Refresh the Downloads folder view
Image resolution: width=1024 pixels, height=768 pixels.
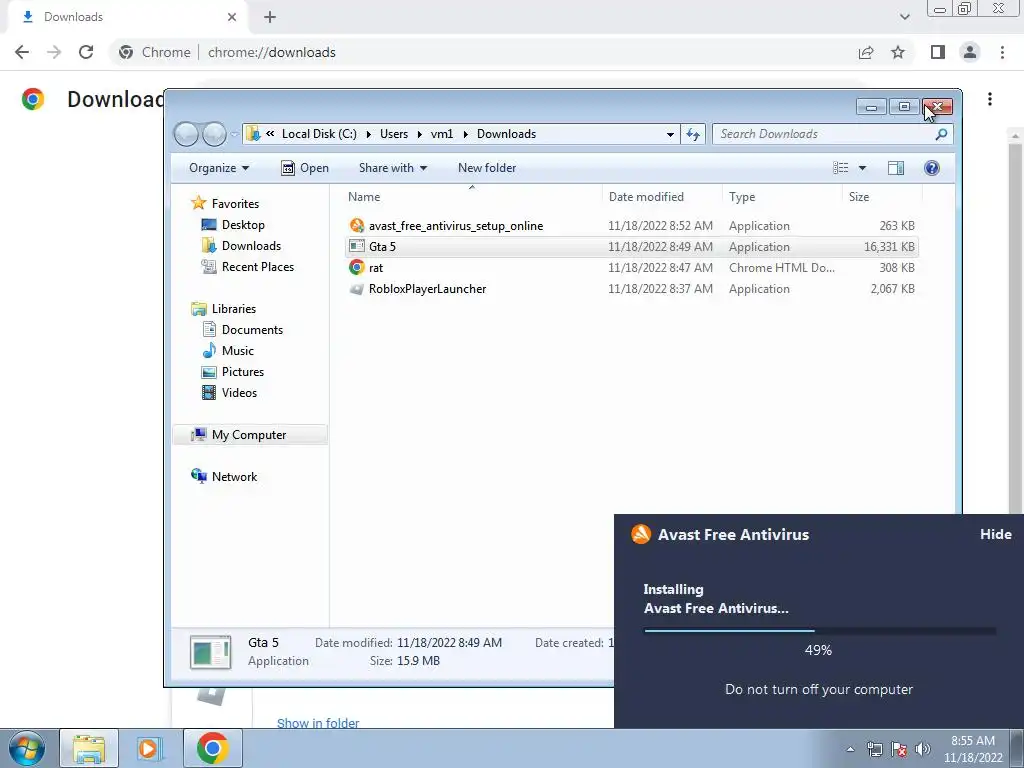(693, 134)
